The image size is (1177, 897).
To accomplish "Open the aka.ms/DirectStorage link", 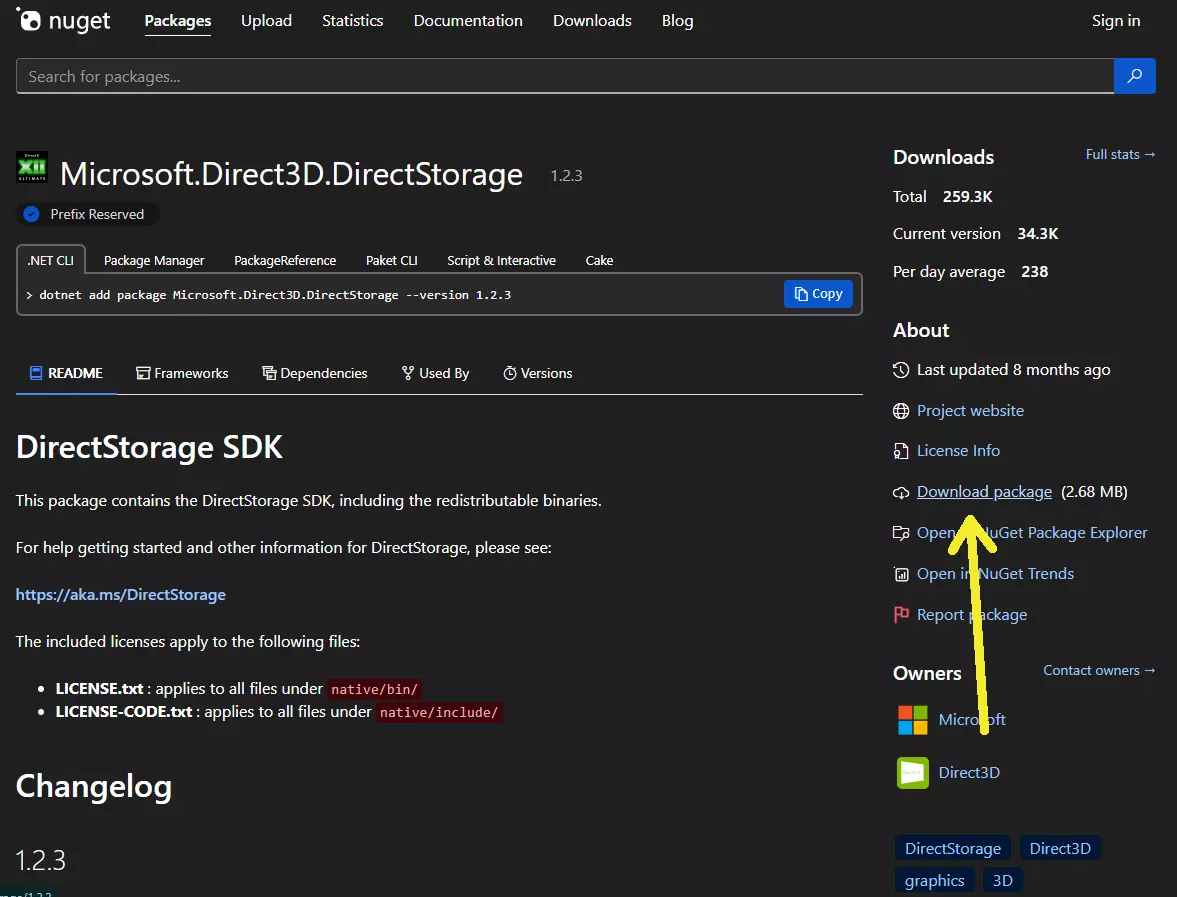I will (x=120, y=594).
